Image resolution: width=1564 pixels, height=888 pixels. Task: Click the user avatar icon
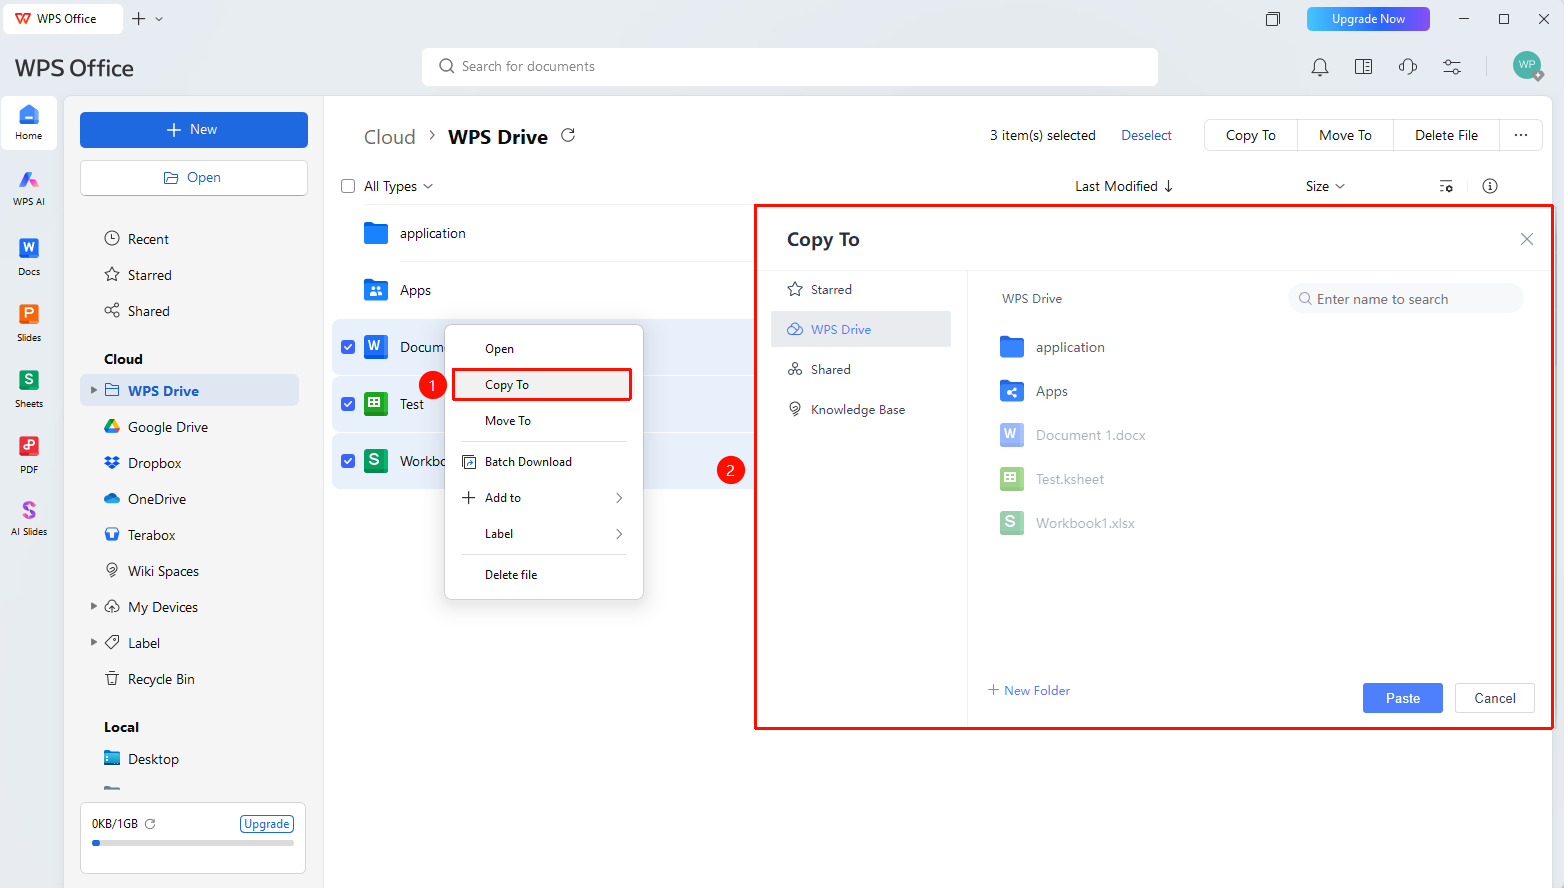(x=1527, y=66)
